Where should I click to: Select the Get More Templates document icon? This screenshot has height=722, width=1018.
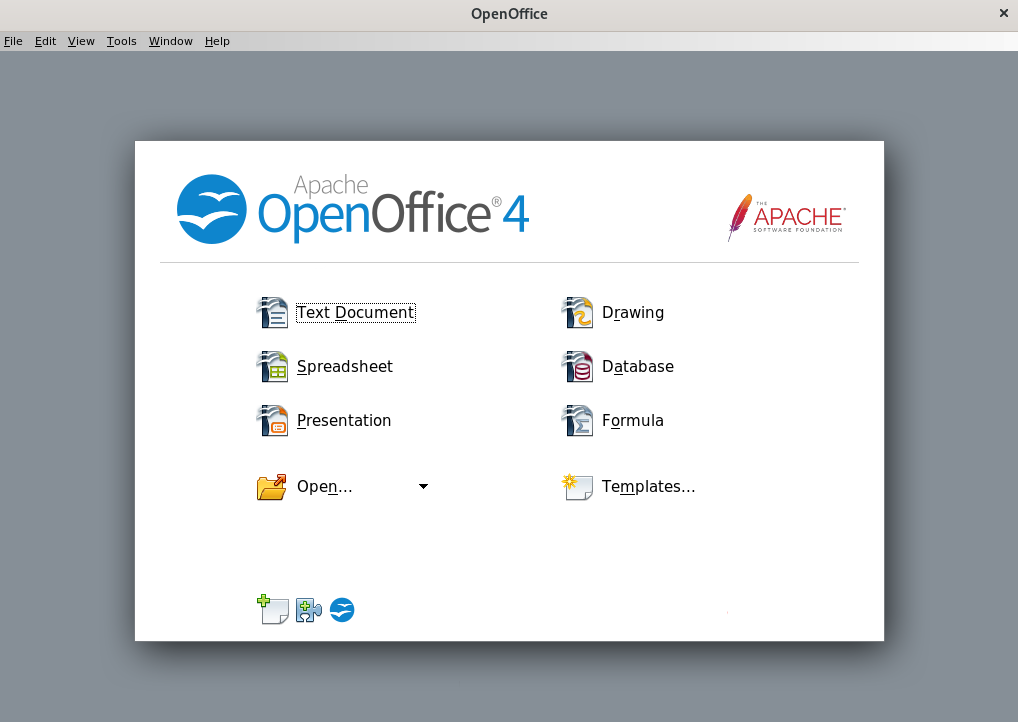click(272, 609)
